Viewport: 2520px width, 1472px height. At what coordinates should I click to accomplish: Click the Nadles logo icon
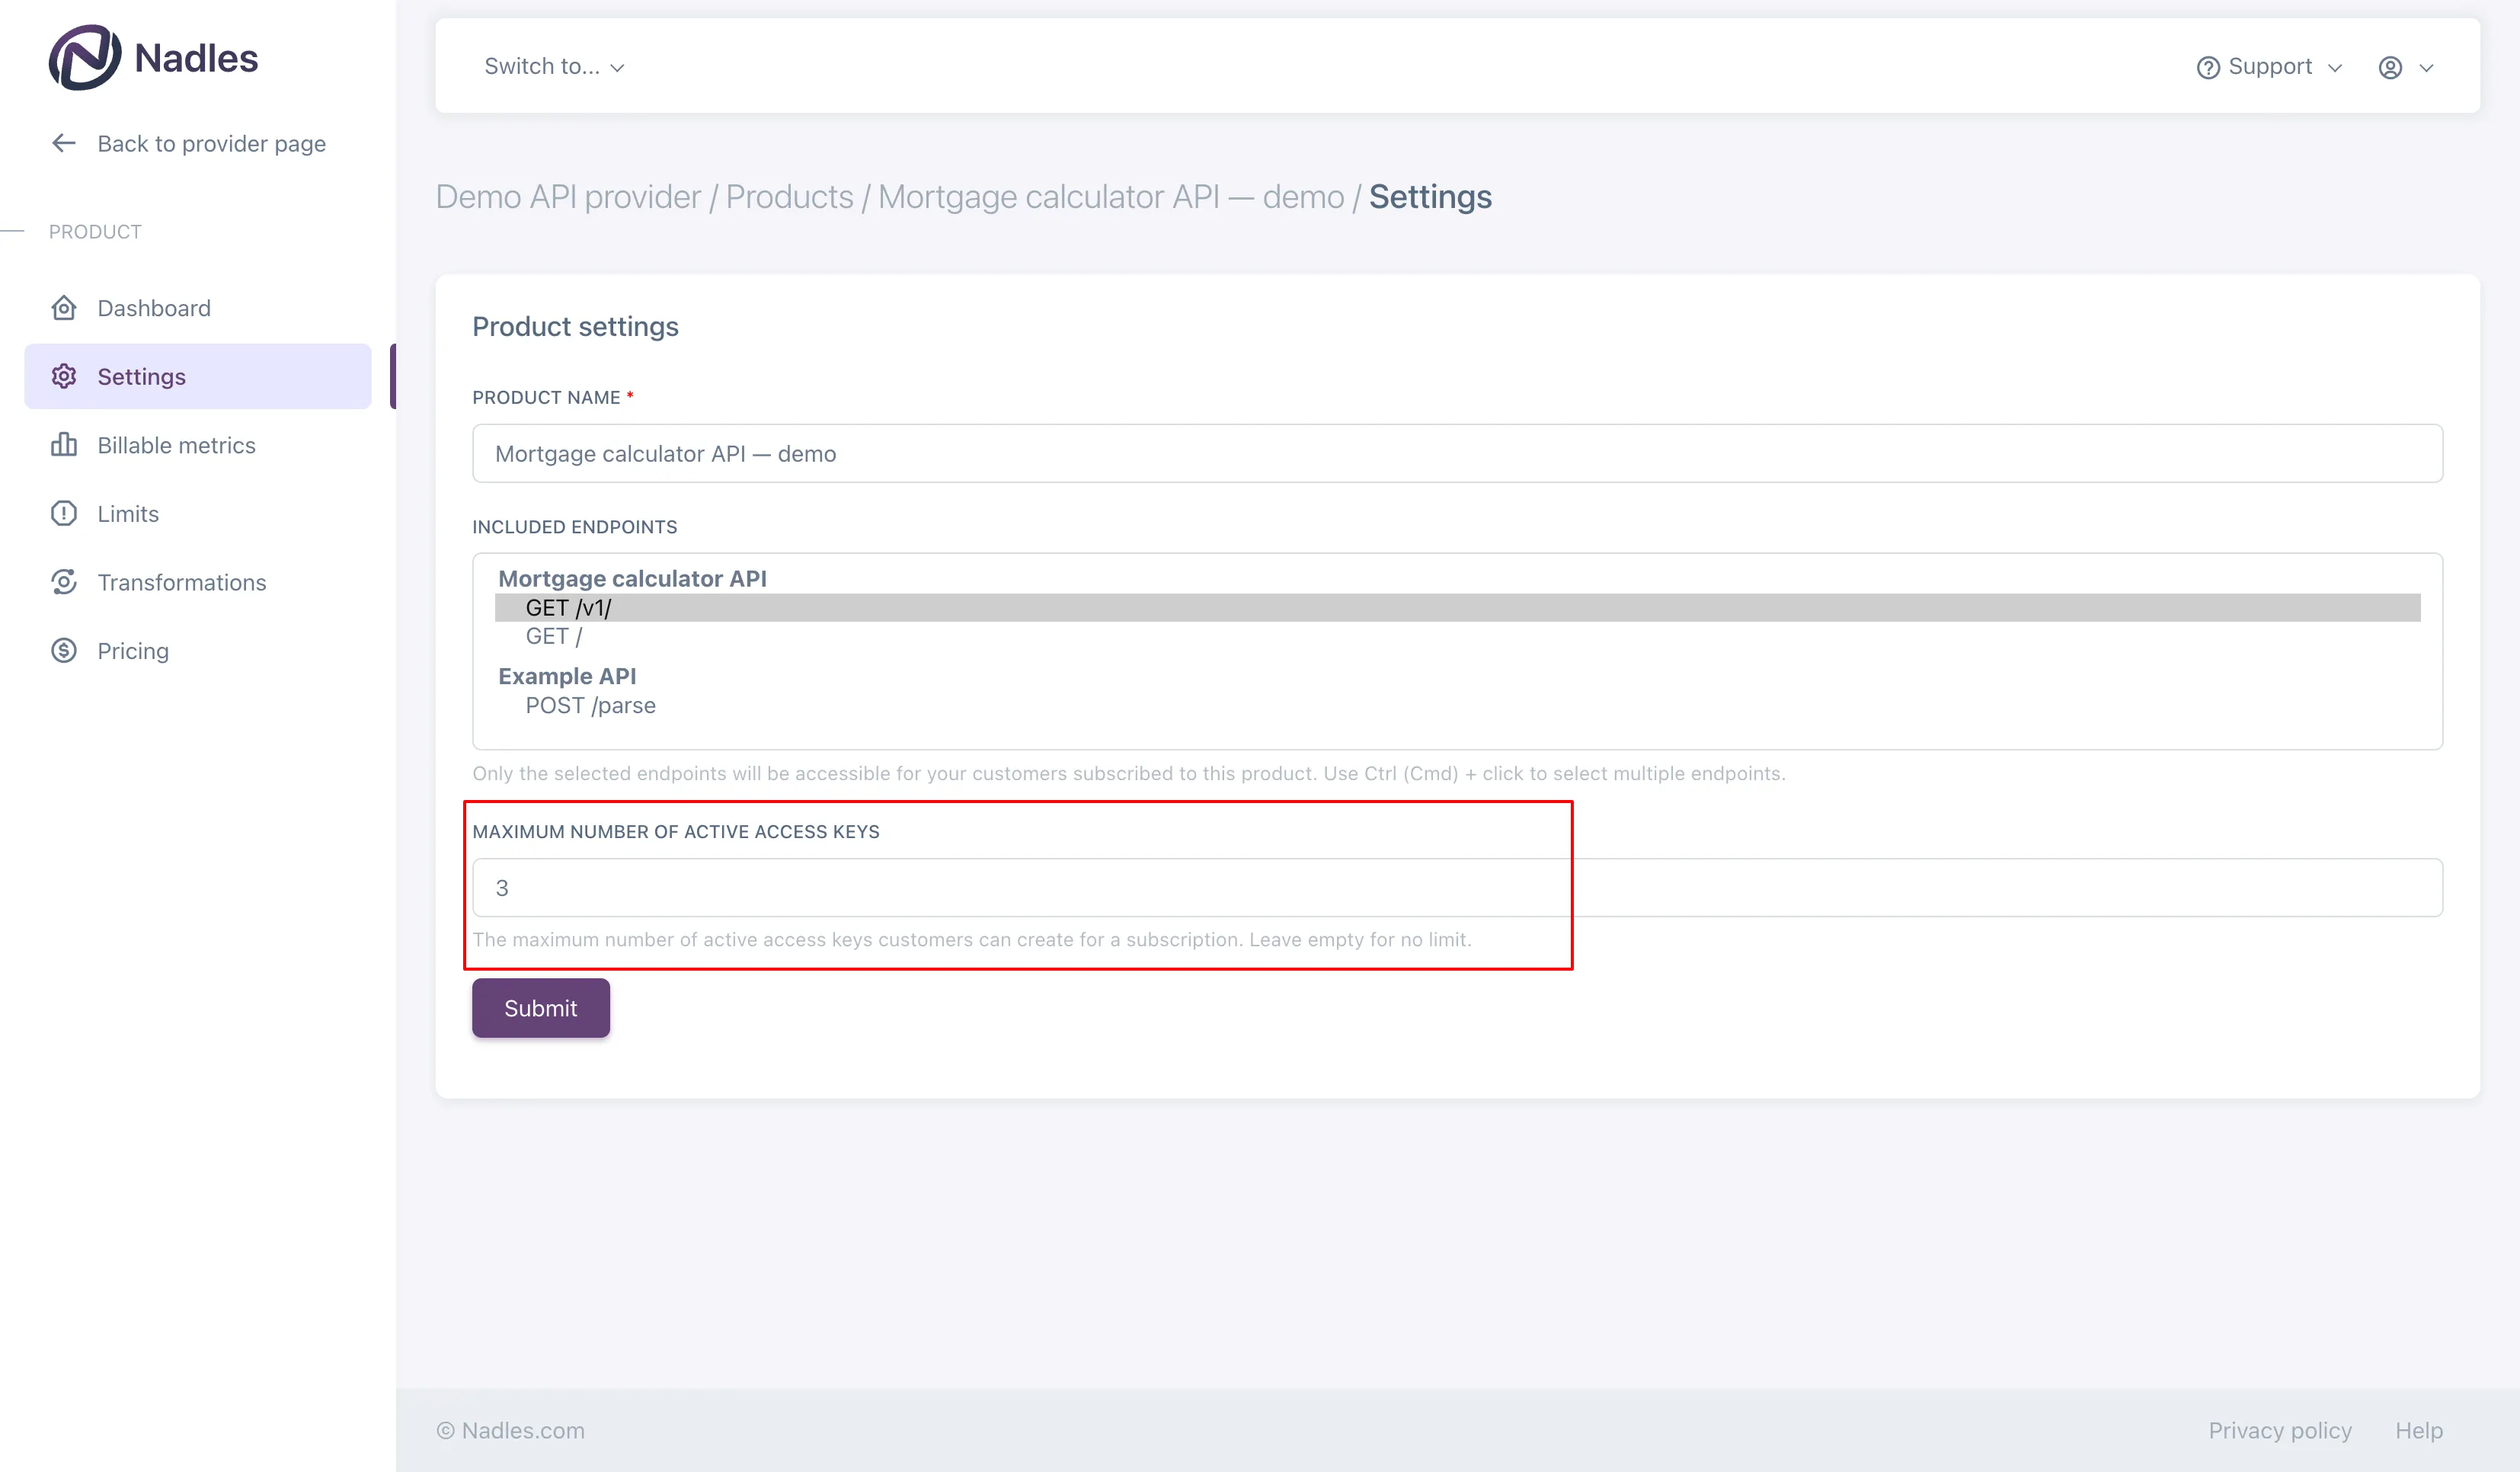coord(85,57)
